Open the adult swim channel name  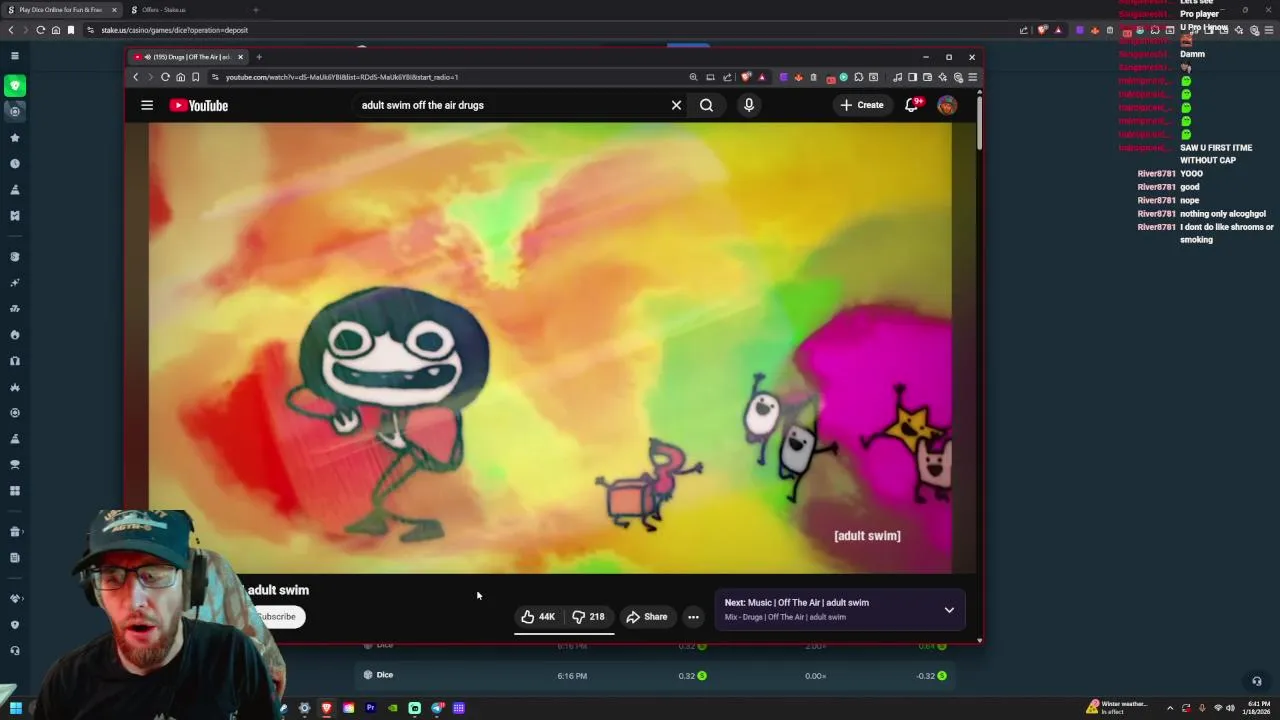pos(278,590)
